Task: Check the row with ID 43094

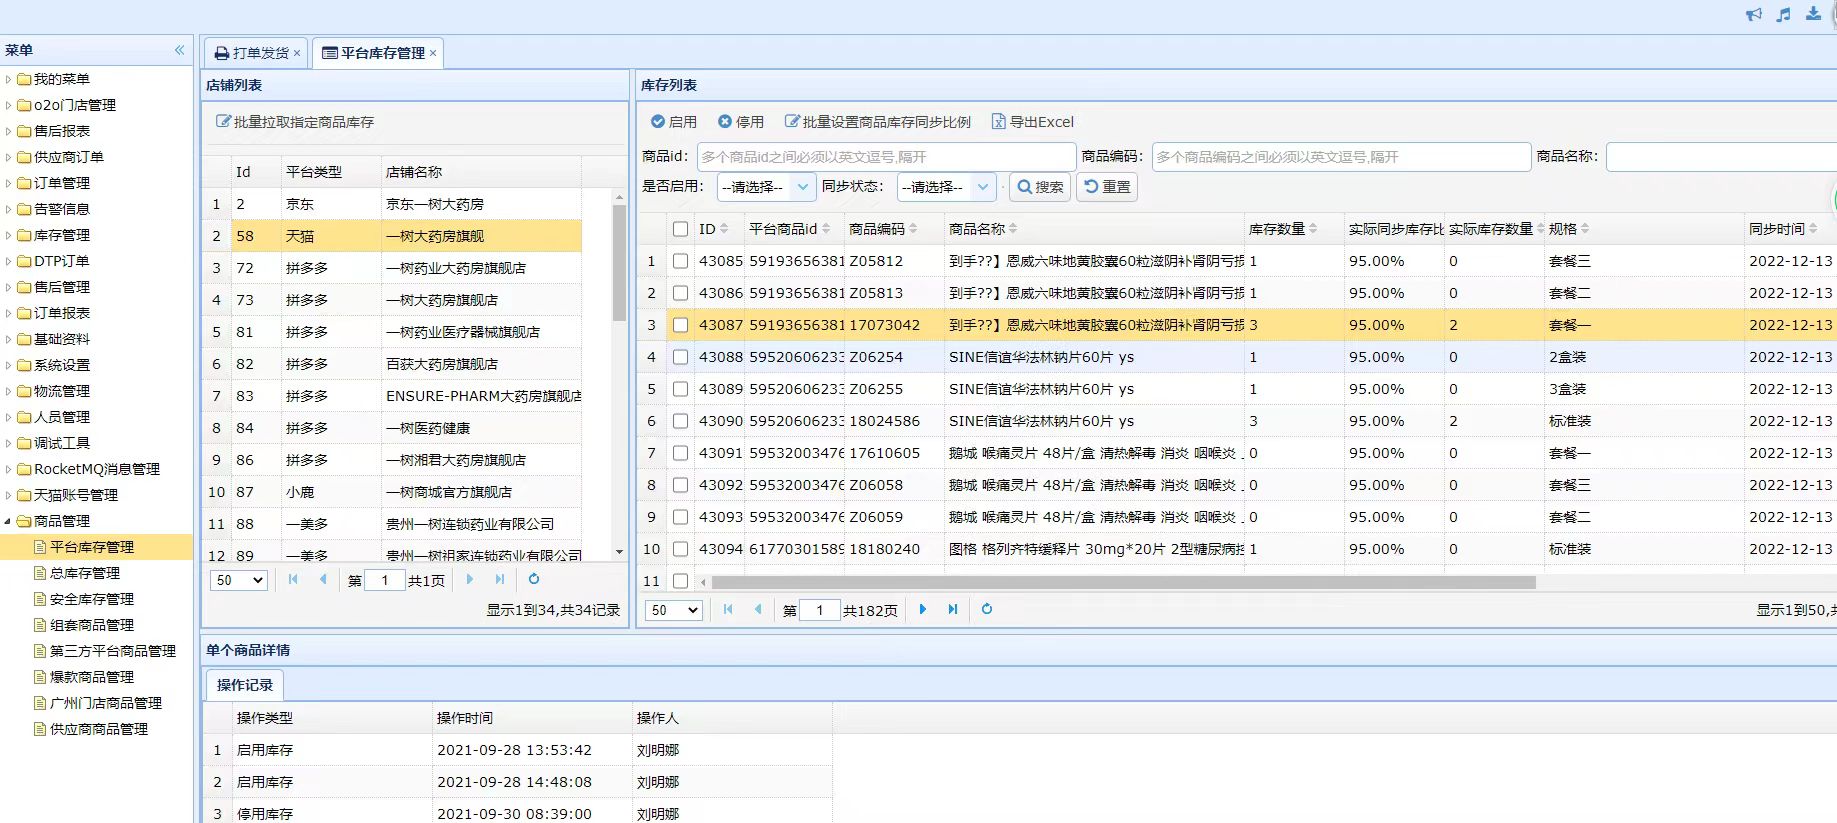Action: pyautogui.click(x=681, y=549)
